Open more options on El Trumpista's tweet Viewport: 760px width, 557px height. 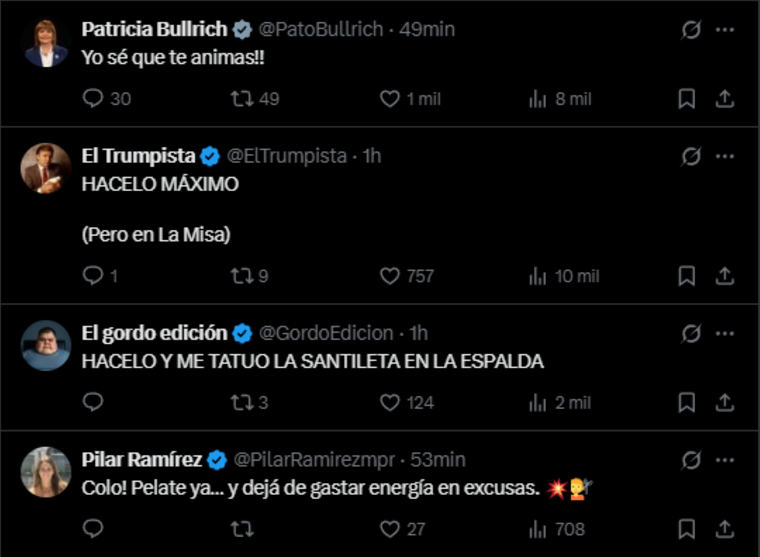pyautogui.click(x=725, y=156)
